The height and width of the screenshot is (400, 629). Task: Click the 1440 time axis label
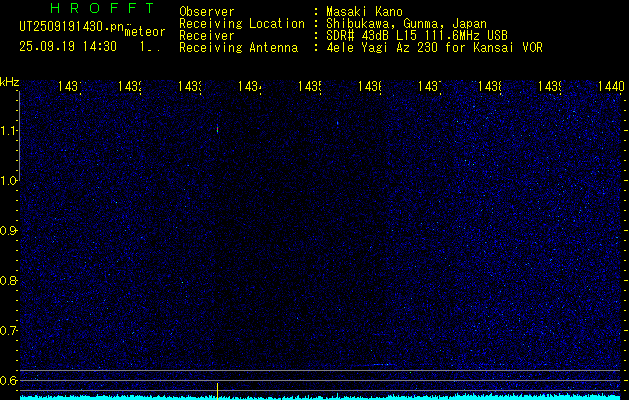click(x=611, y=86)
